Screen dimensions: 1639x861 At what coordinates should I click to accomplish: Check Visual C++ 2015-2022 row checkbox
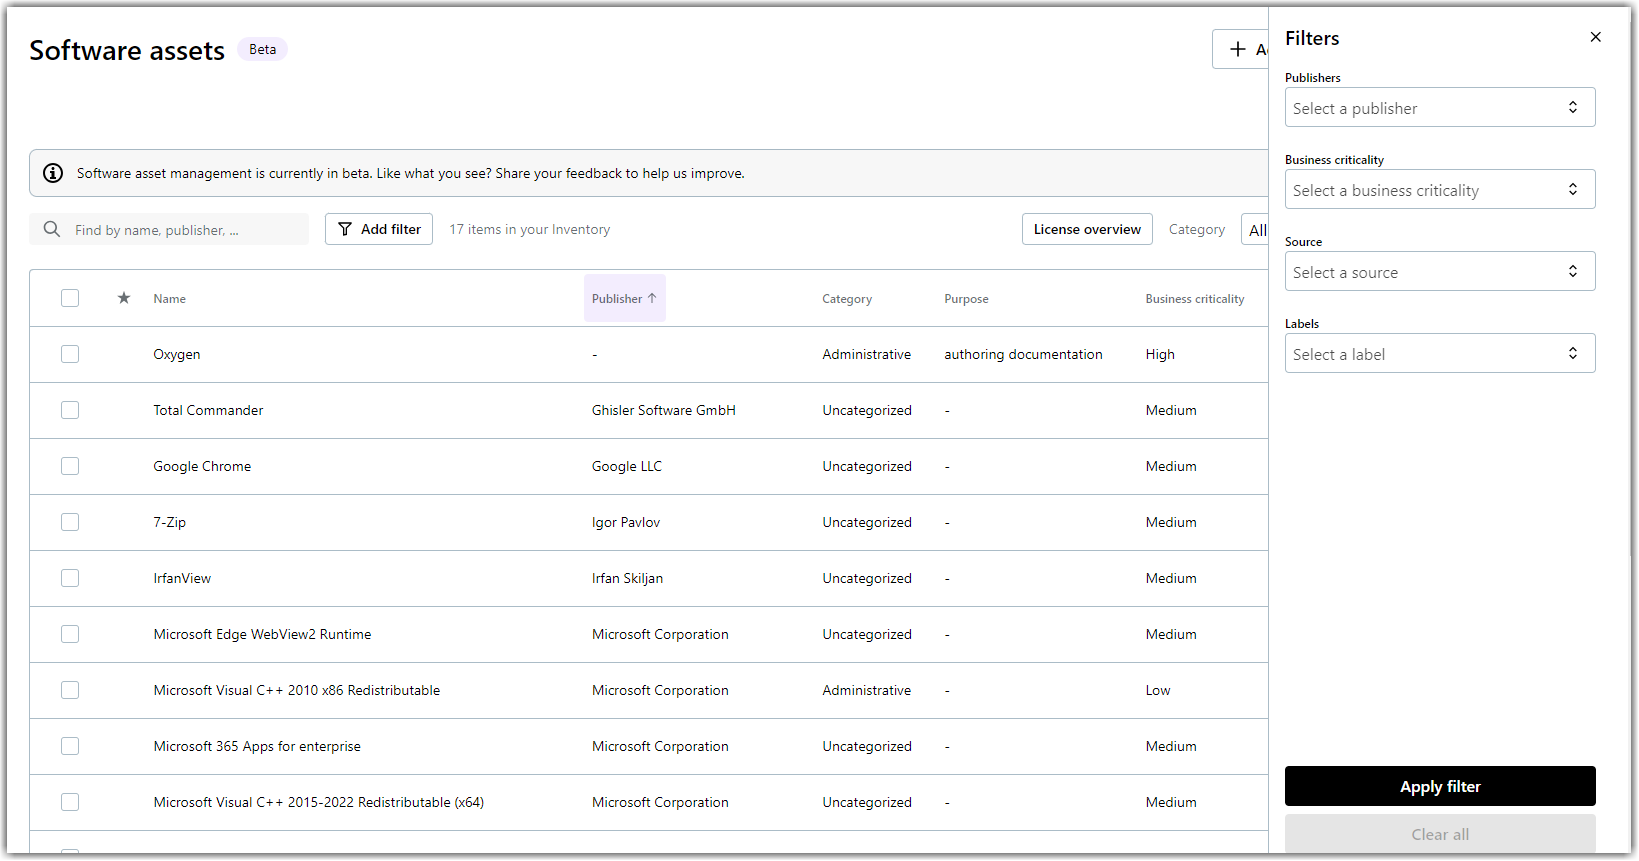tap(70, 802)
